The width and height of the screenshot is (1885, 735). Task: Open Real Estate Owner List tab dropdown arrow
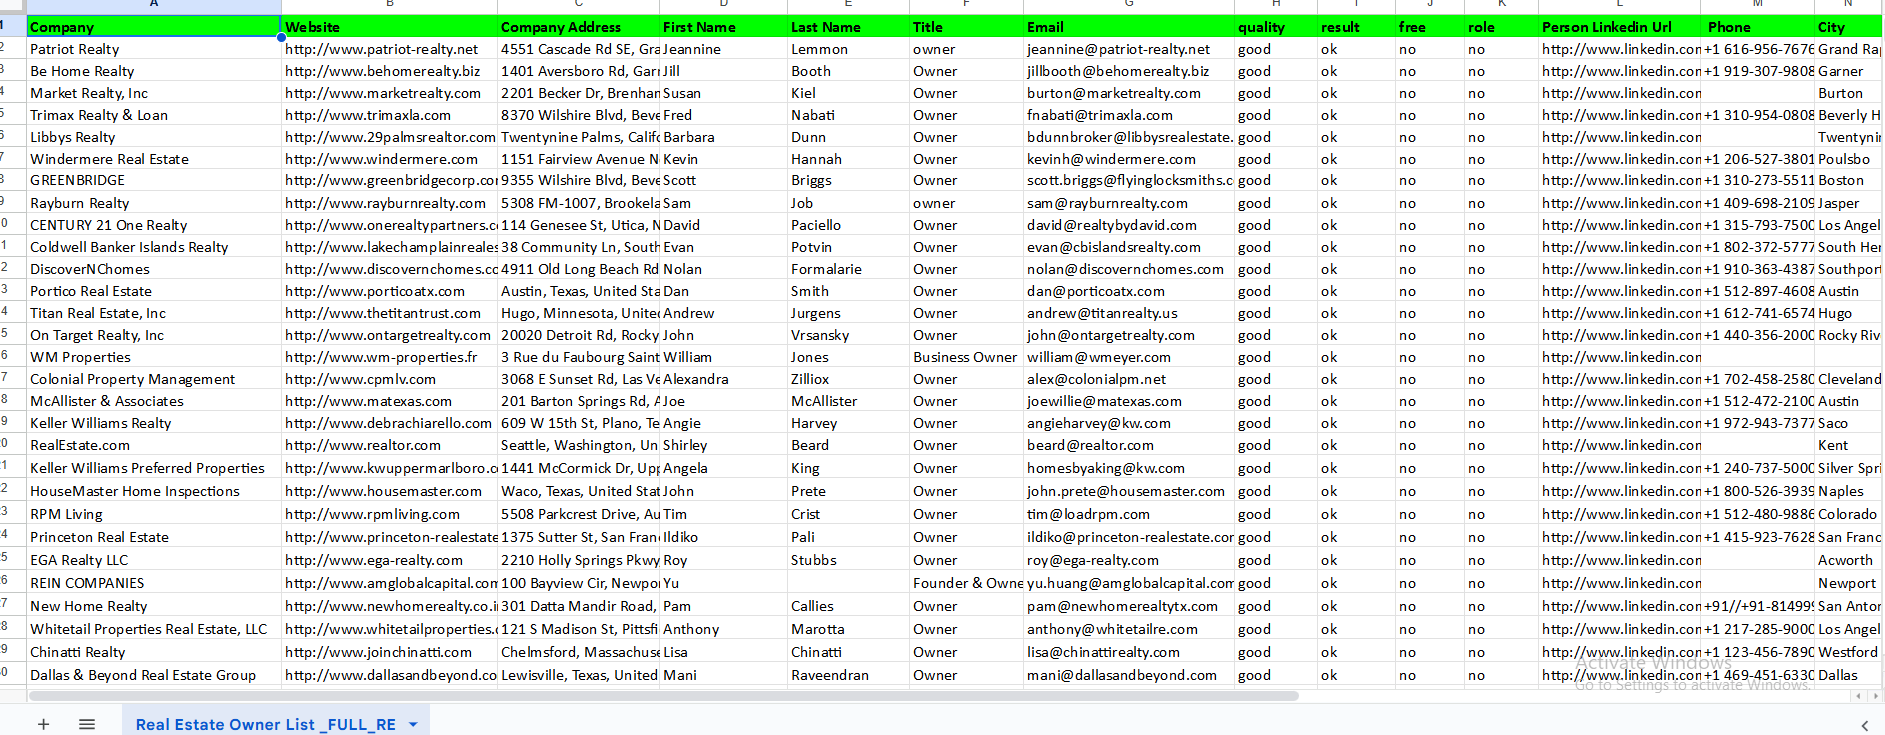[413, 724]
